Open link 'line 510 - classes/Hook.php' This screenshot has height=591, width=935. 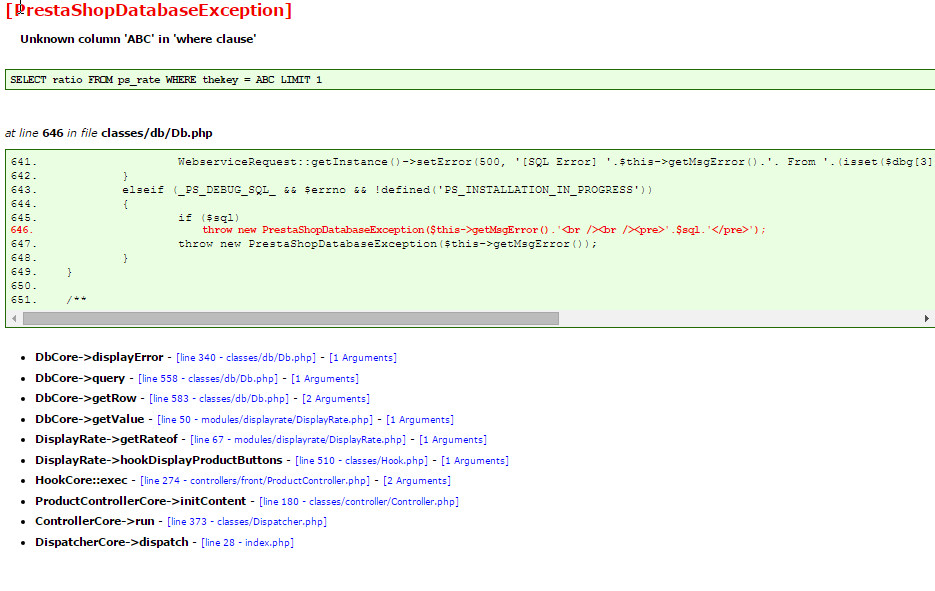[x=361, y=461]
